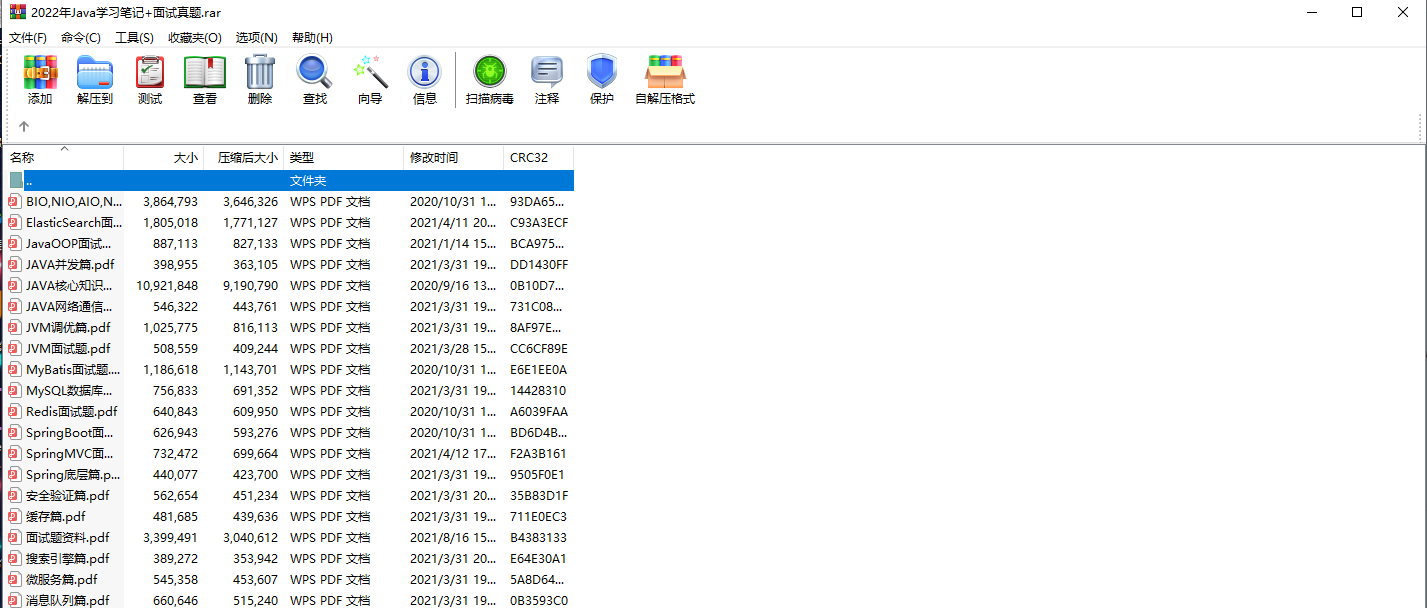Sort by 类型 column header
Screen dimensions: 1427x608
click(x=344, y=158)
